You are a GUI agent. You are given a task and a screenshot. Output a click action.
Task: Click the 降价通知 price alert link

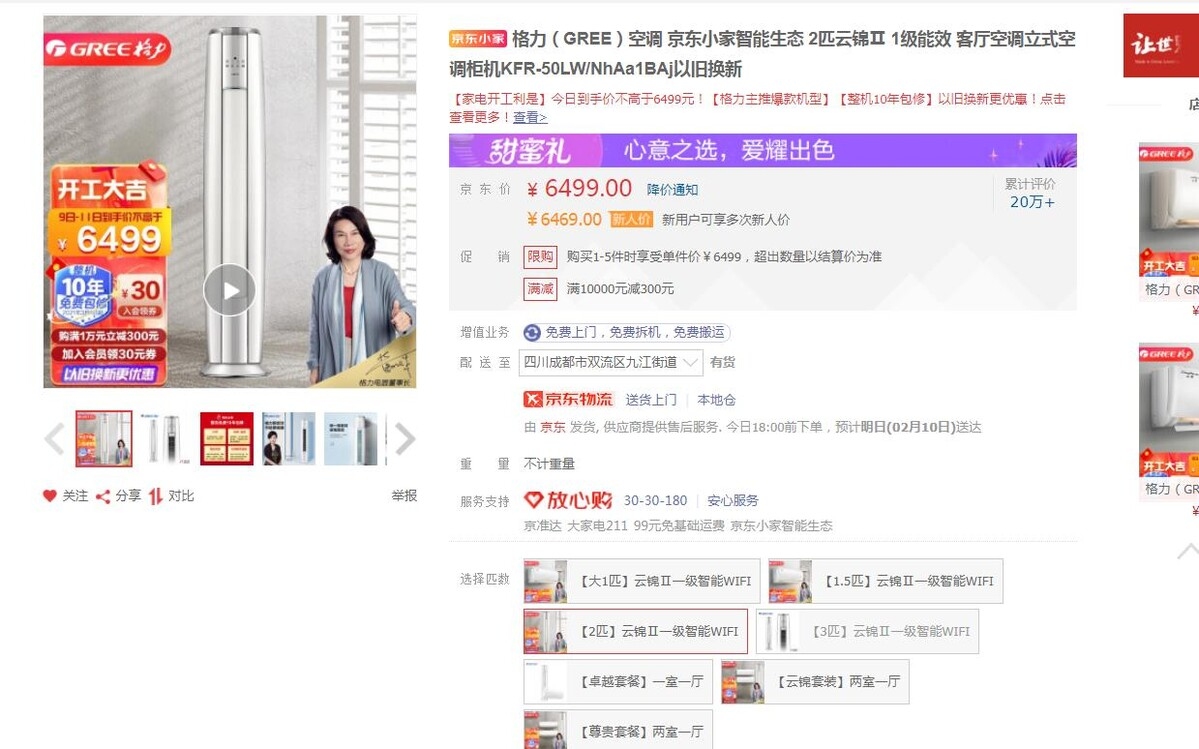672,190
